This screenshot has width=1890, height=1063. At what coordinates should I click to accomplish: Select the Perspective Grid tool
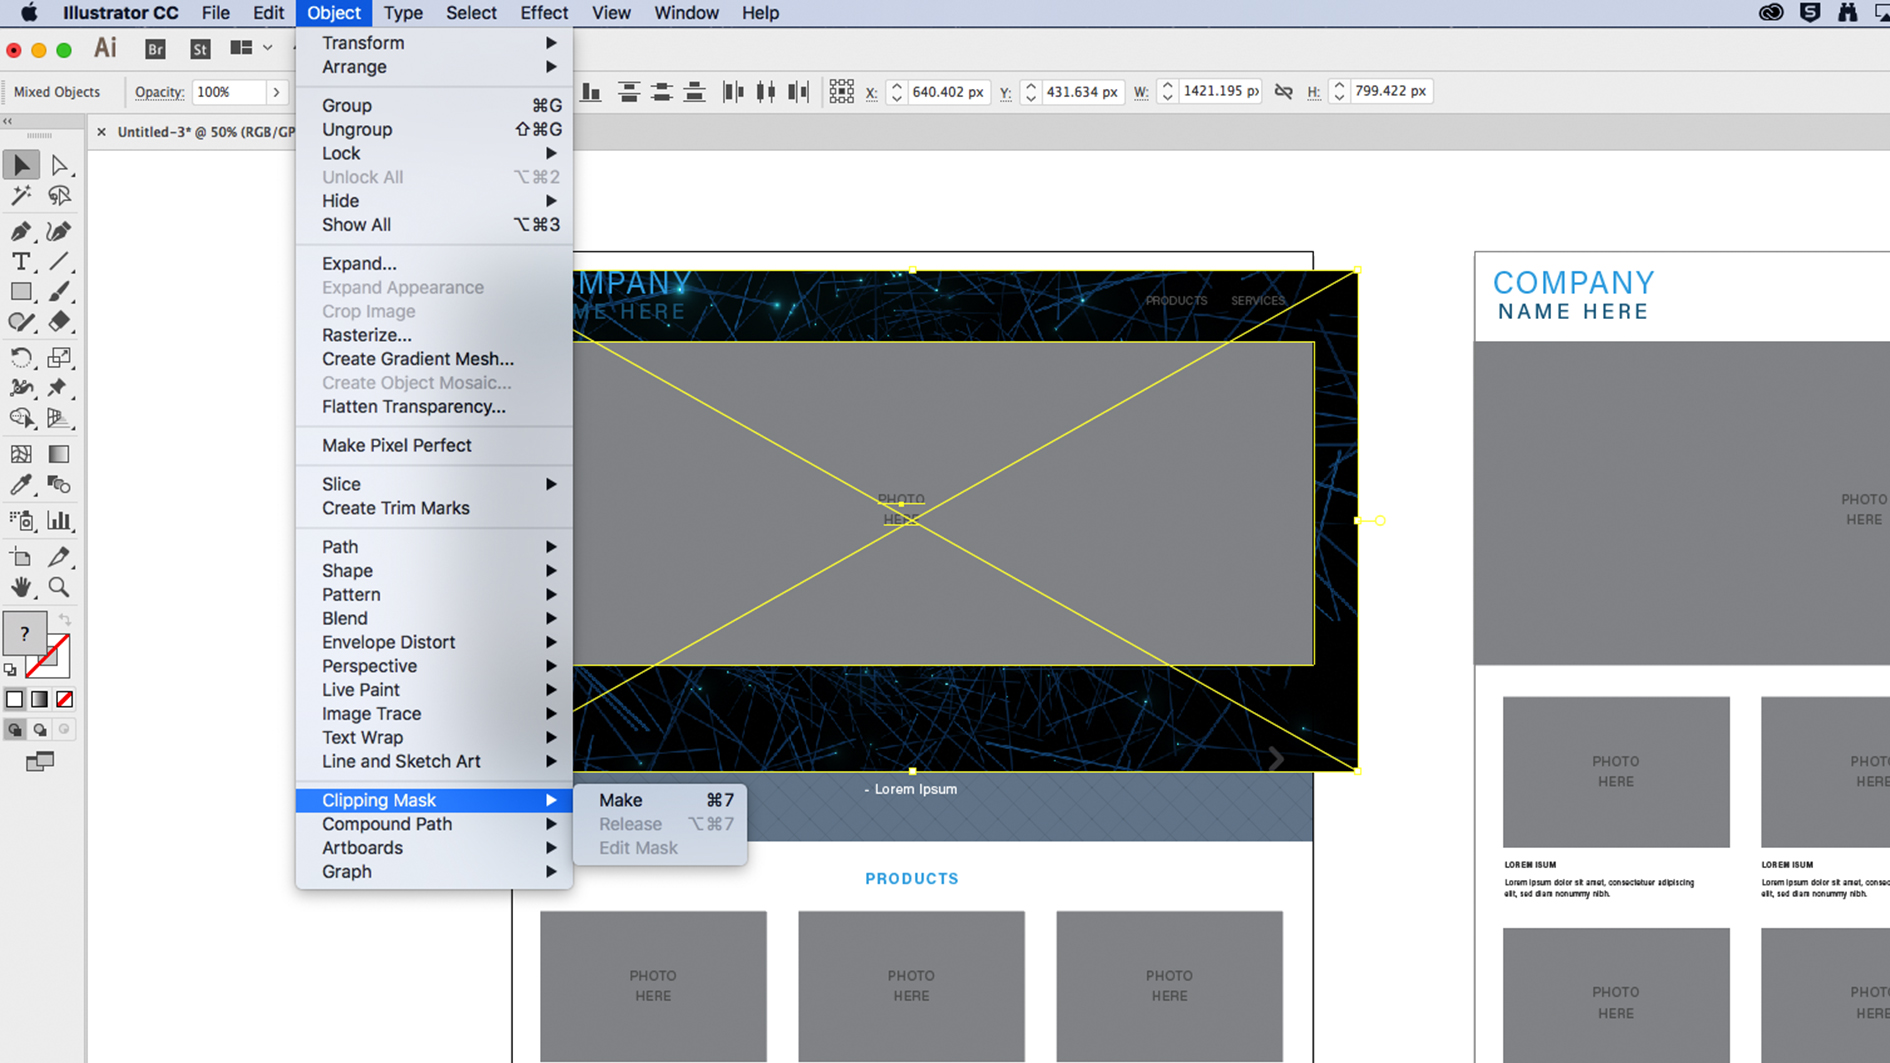[x=59, y=418]
